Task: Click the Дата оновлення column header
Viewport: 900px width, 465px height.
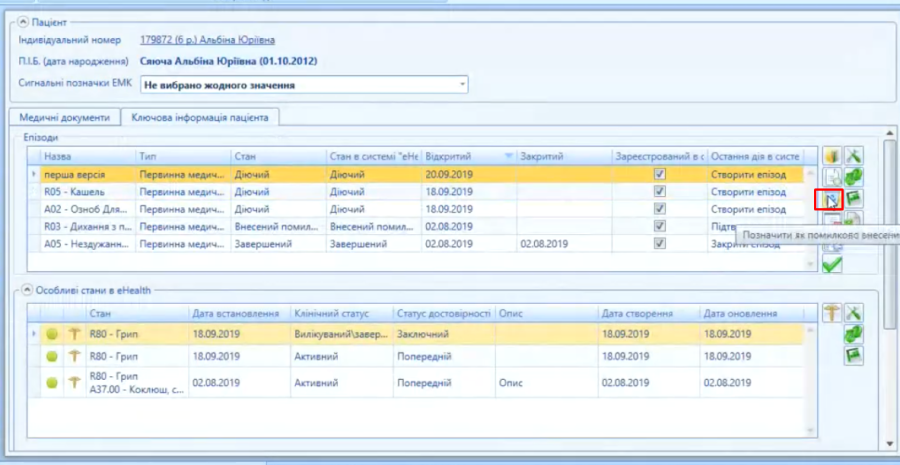Action: [751, 313]
